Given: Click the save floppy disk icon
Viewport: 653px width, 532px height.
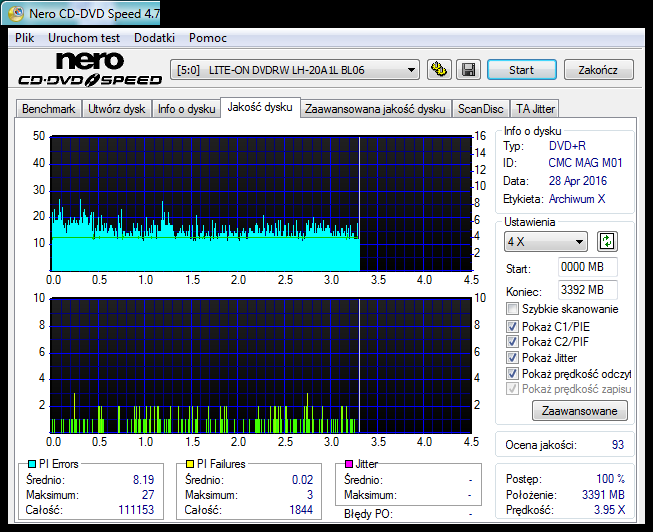Looking at the screenshot, I should pyautogui.click(x=469, y=70).
